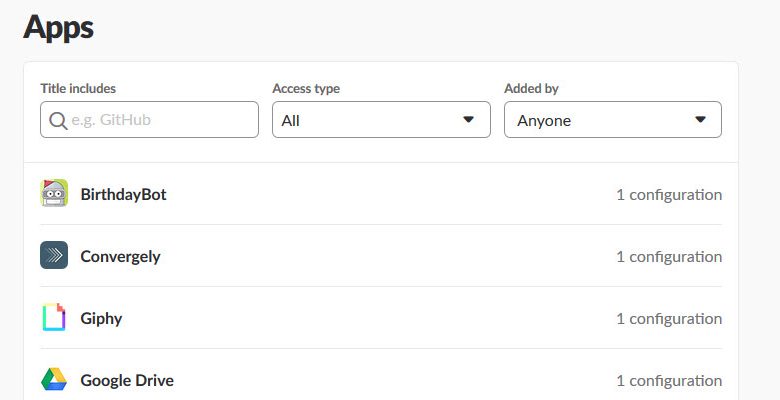Click the search magnifier icon
Viewport: 780px width, 400px height.
(x=58, y=120)
